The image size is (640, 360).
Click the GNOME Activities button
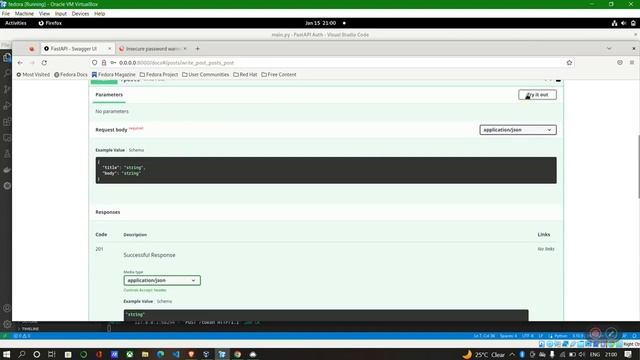16,23
